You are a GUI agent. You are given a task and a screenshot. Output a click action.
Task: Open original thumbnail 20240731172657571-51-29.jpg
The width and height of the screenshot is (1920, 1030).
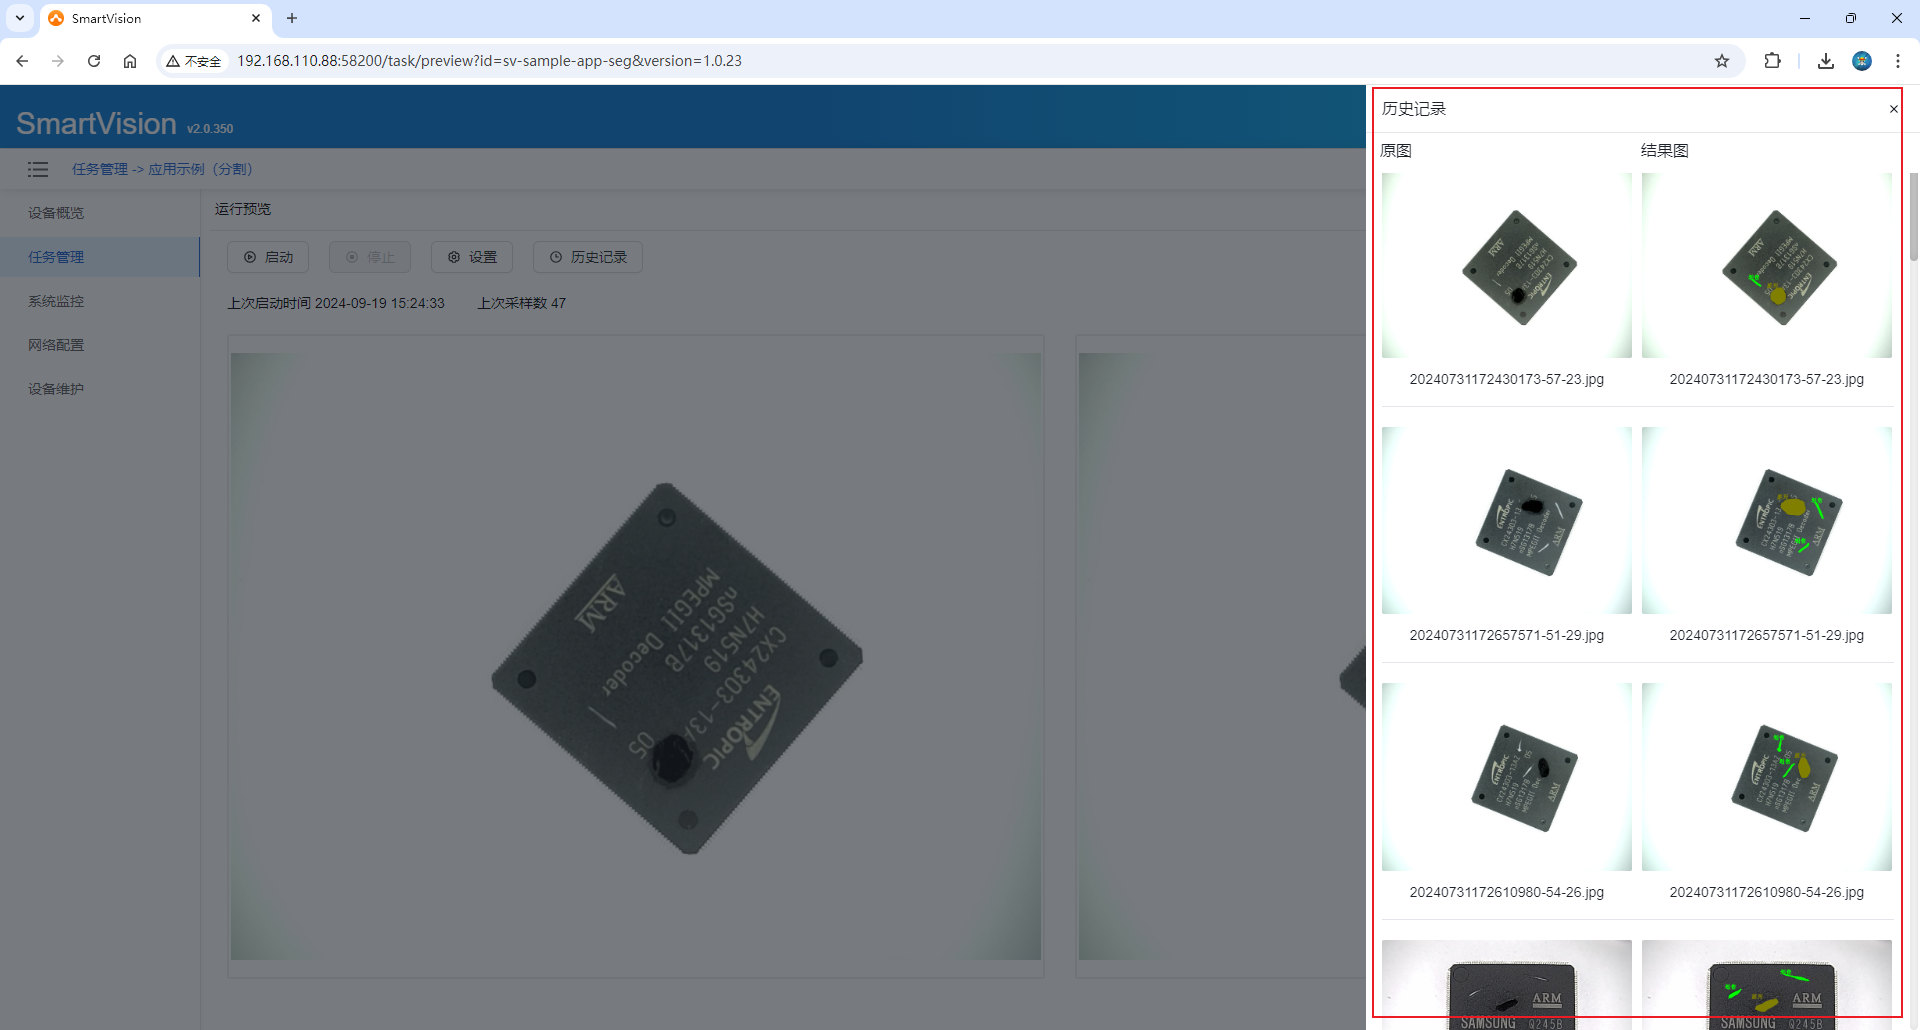pyautogui.click(x=1506, y=520)
